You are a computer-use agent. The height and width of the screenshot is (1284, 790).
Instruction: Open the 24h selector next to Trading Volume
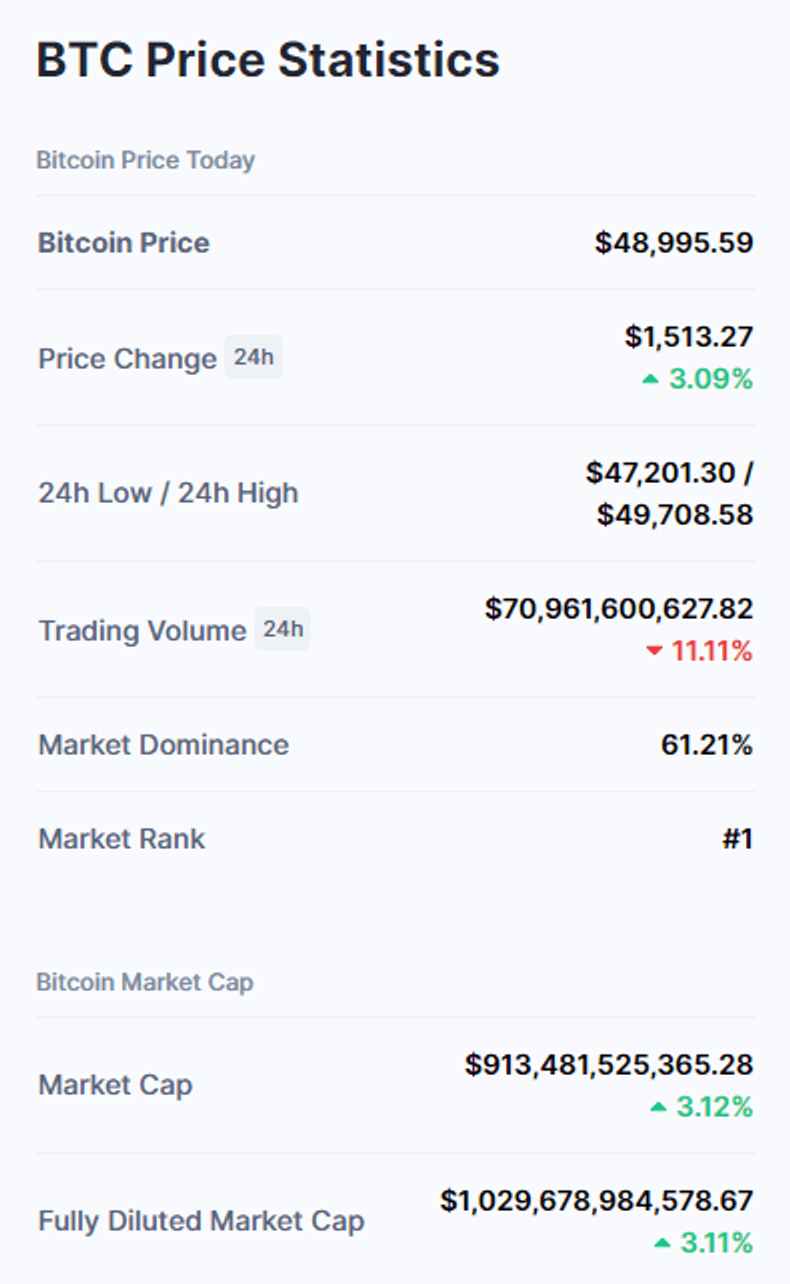[x=282, y=629]
